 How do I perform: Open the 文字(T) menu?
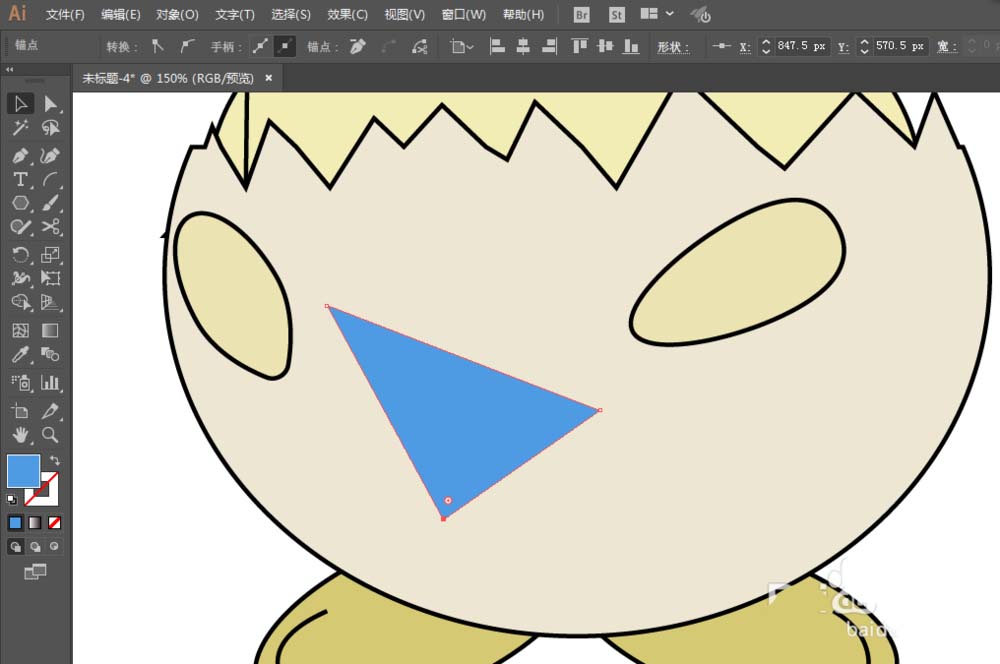pyautogui.click(x=235, y=15)
